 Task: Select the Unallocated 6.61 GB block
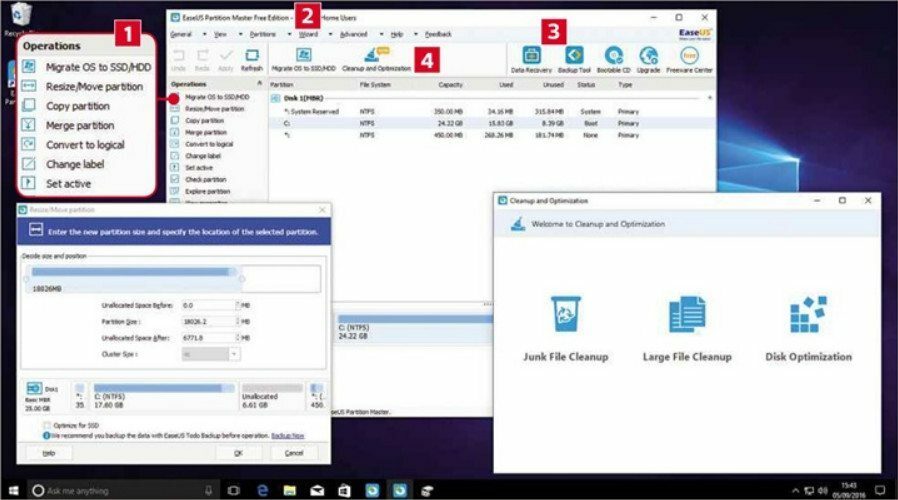272,396
